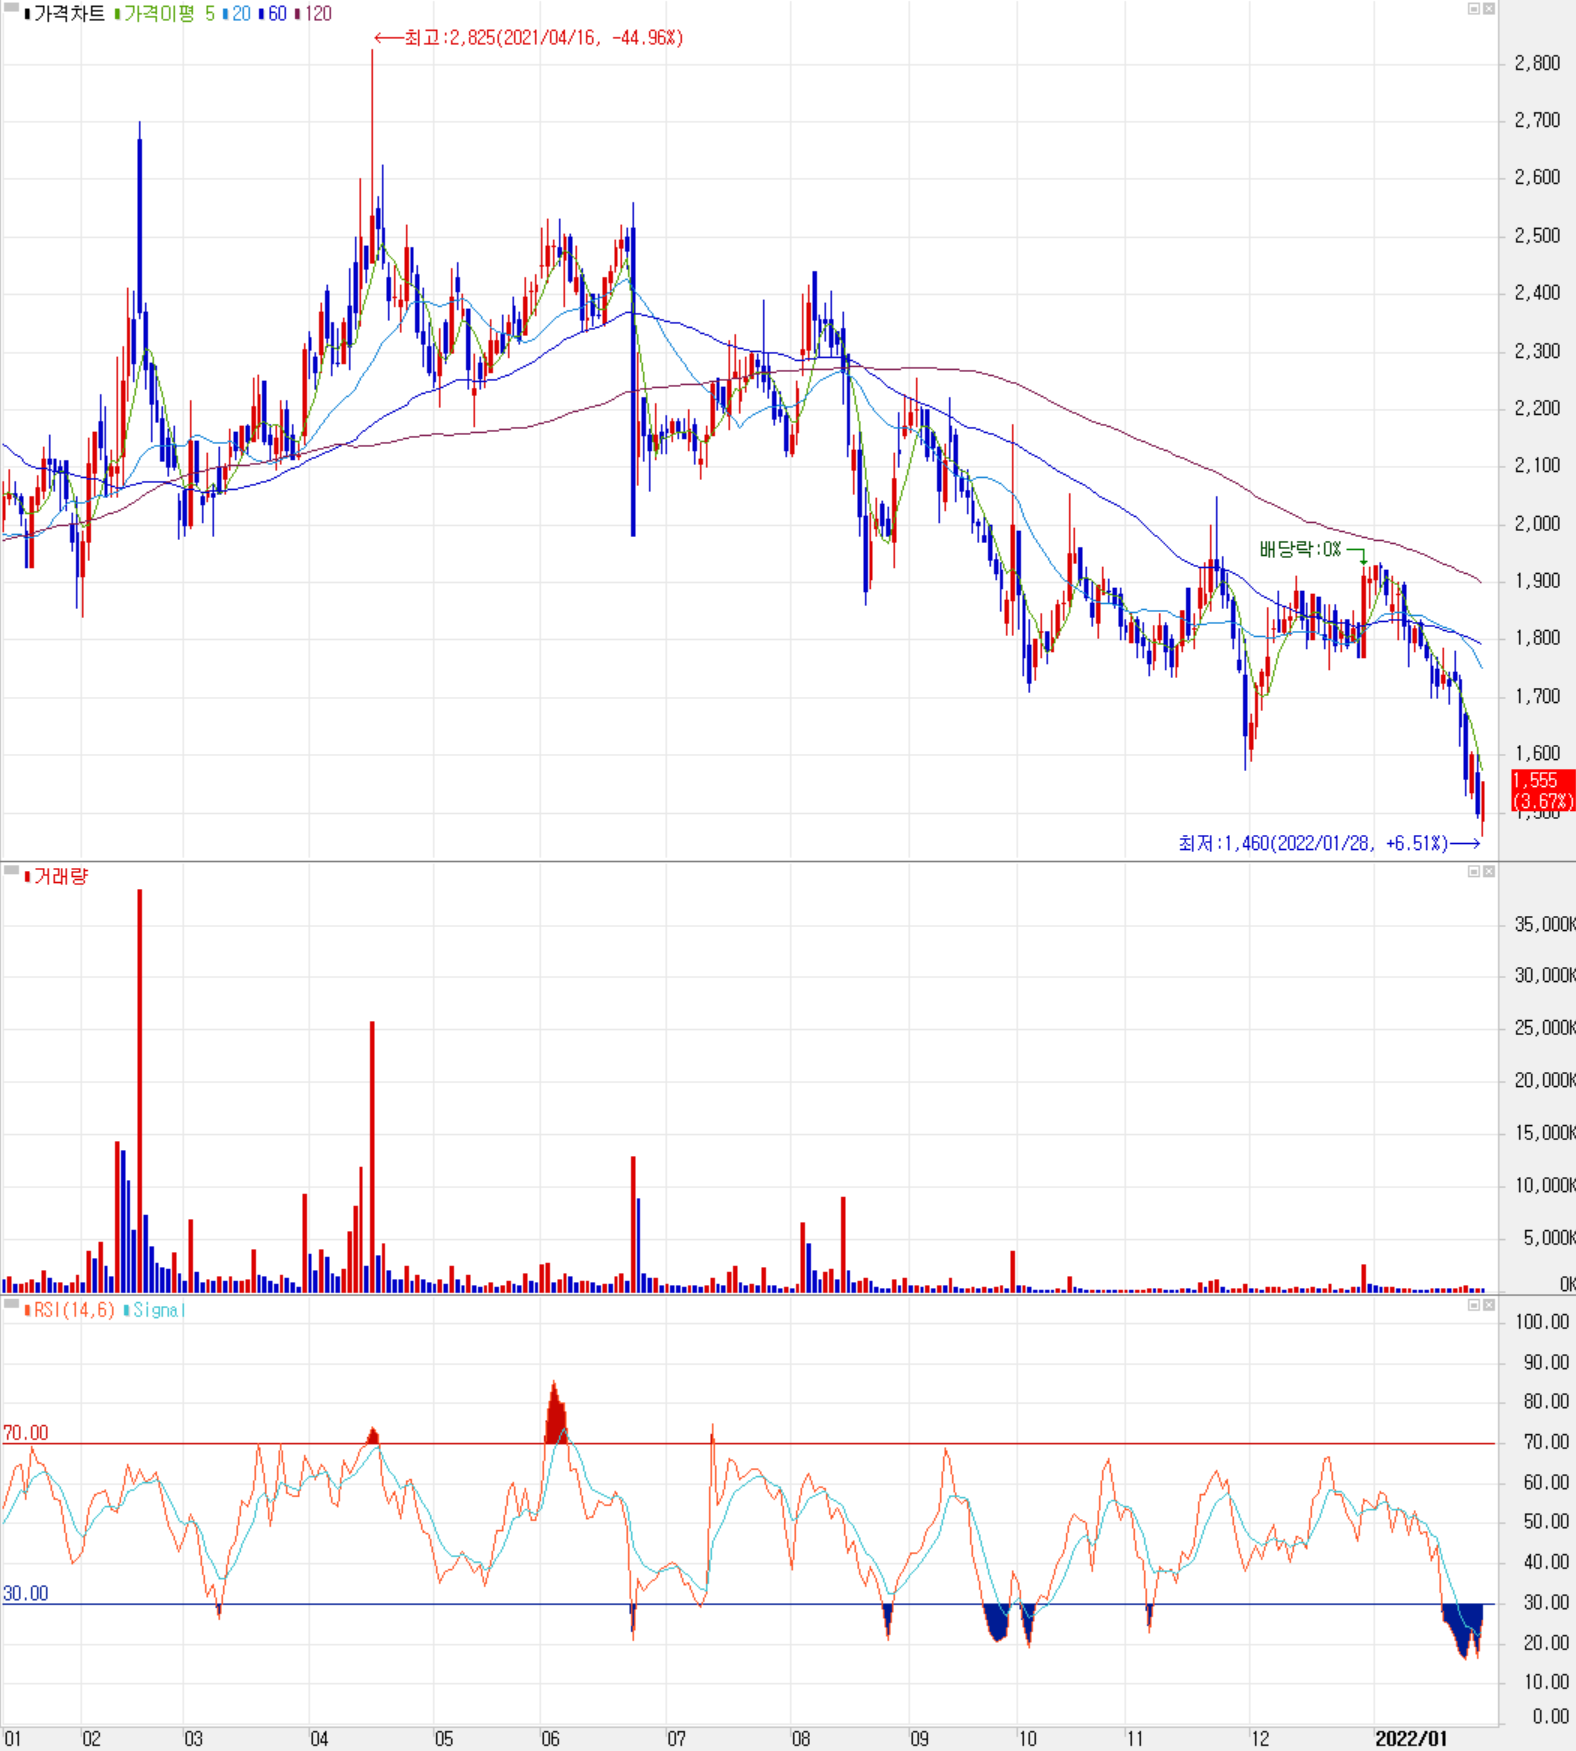Click the 100.00 RSI axis label
This screenshot has height=1751, width=1576.
pyautogui.click(x=1541, y=1321)
